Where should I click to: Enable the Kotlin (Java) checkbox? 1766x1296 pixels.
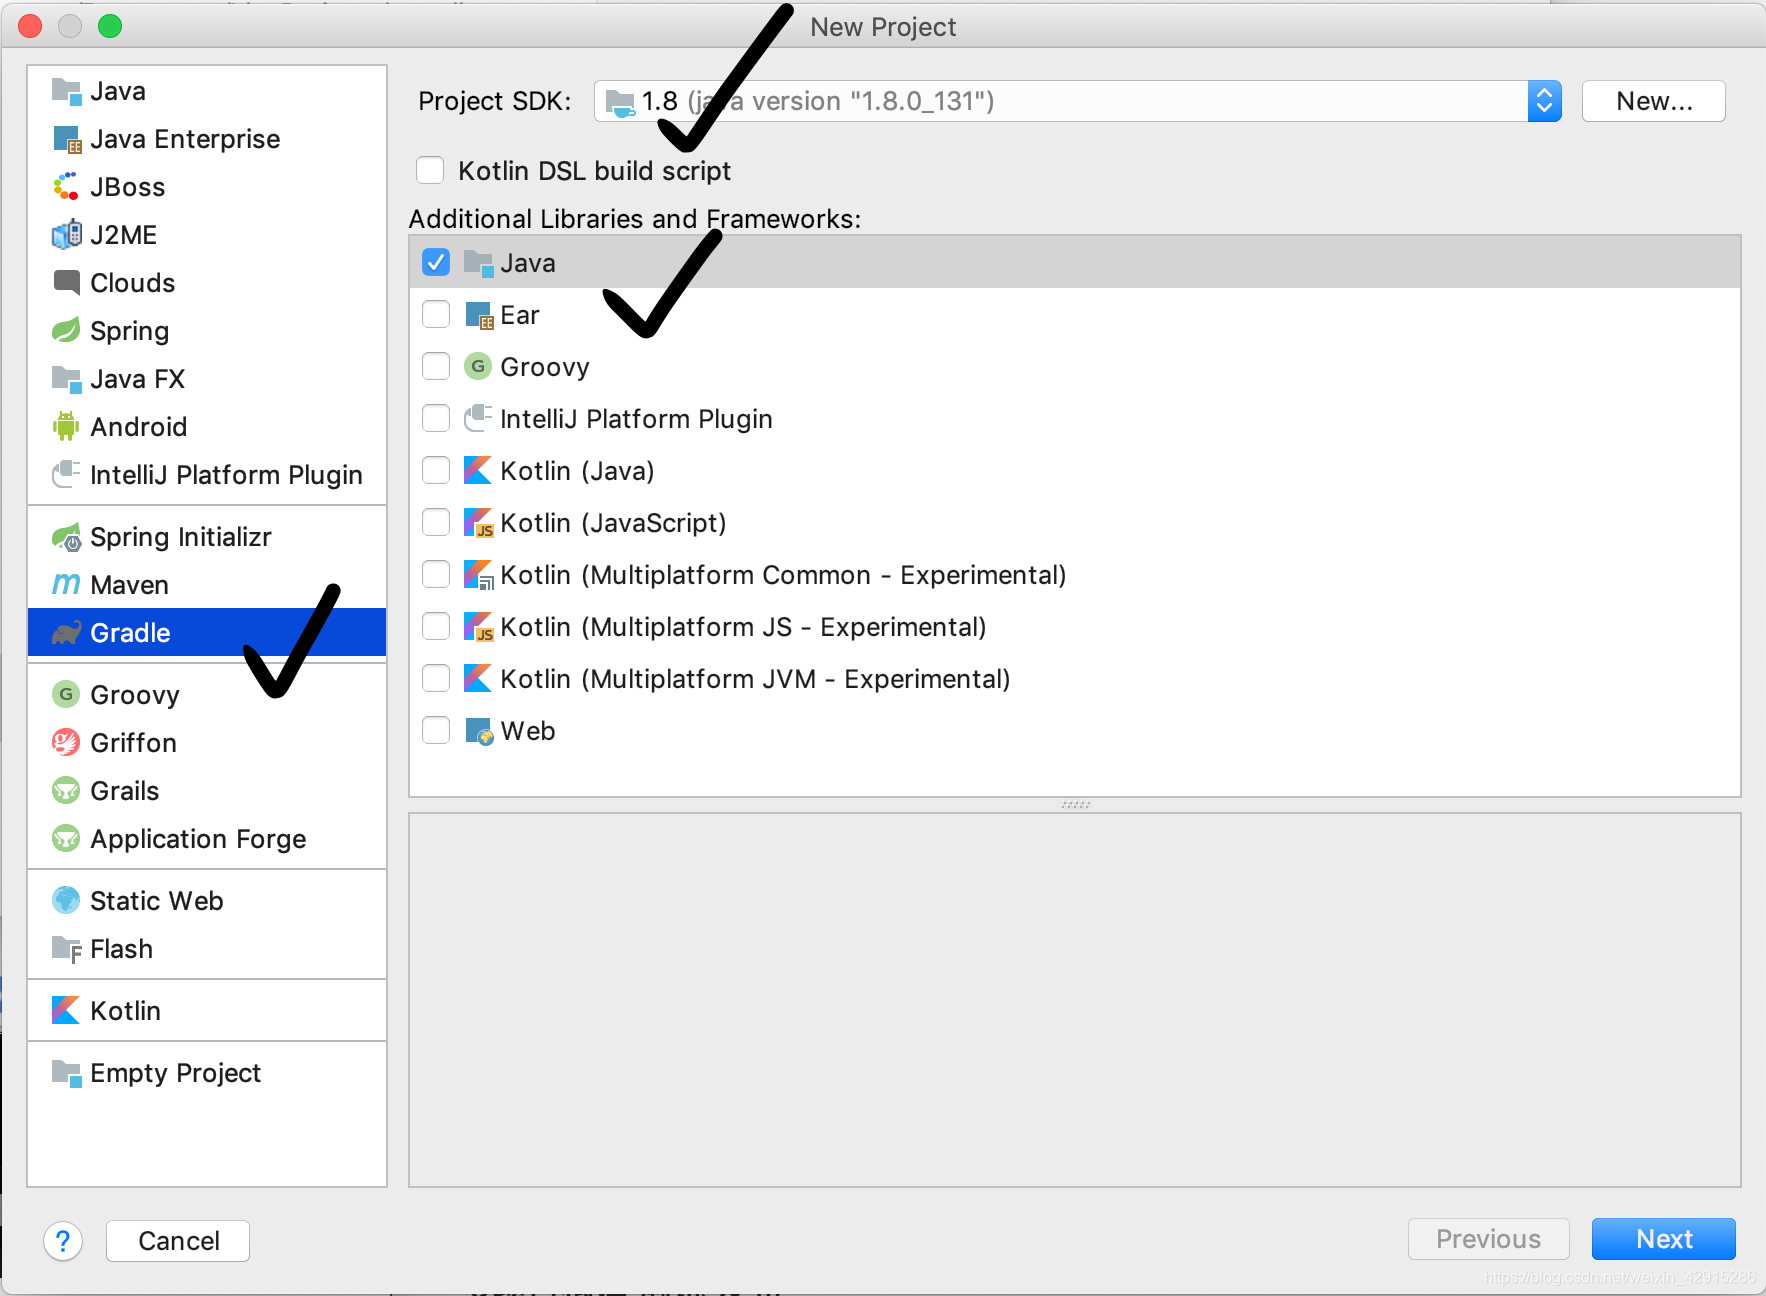(436, 471)
